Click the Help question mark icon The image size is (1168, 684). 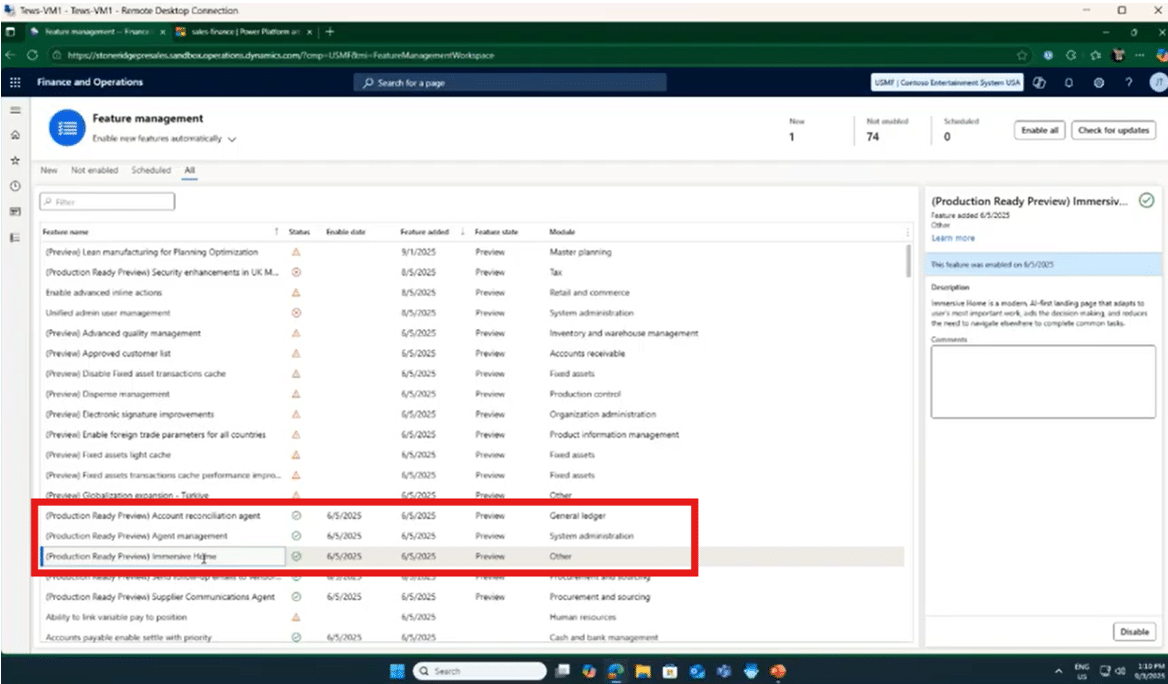(1128, 82)
